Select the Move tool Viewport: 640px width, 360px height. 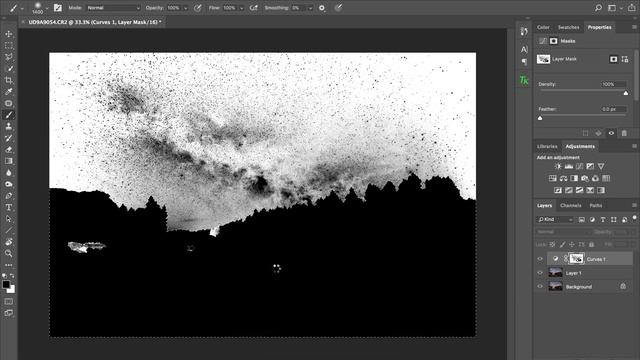(9, 34)
